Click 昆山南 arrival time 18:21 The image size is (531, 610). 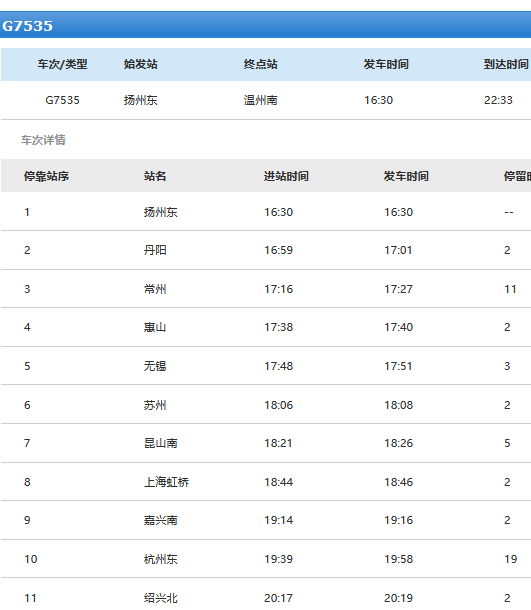(279, 443)
